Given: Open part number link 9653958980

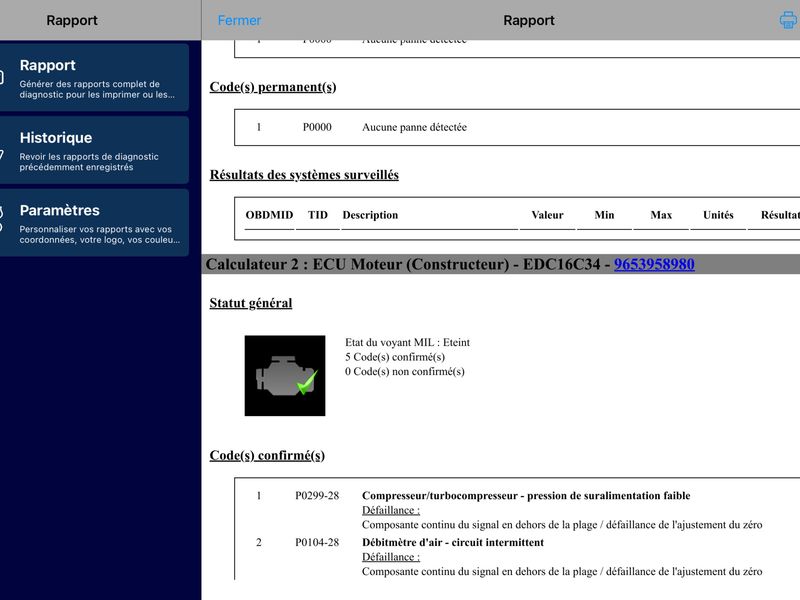Looking at the screenshot, I should click(654, 264).
